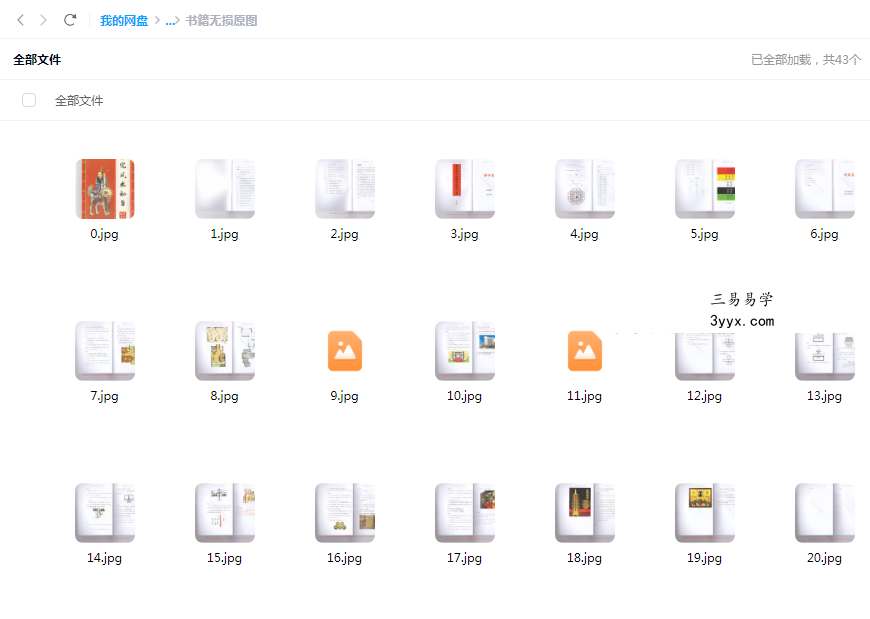Open thumbnail of 20.jpg
Viewport: 870px width, 619px height.
point(825,513)
